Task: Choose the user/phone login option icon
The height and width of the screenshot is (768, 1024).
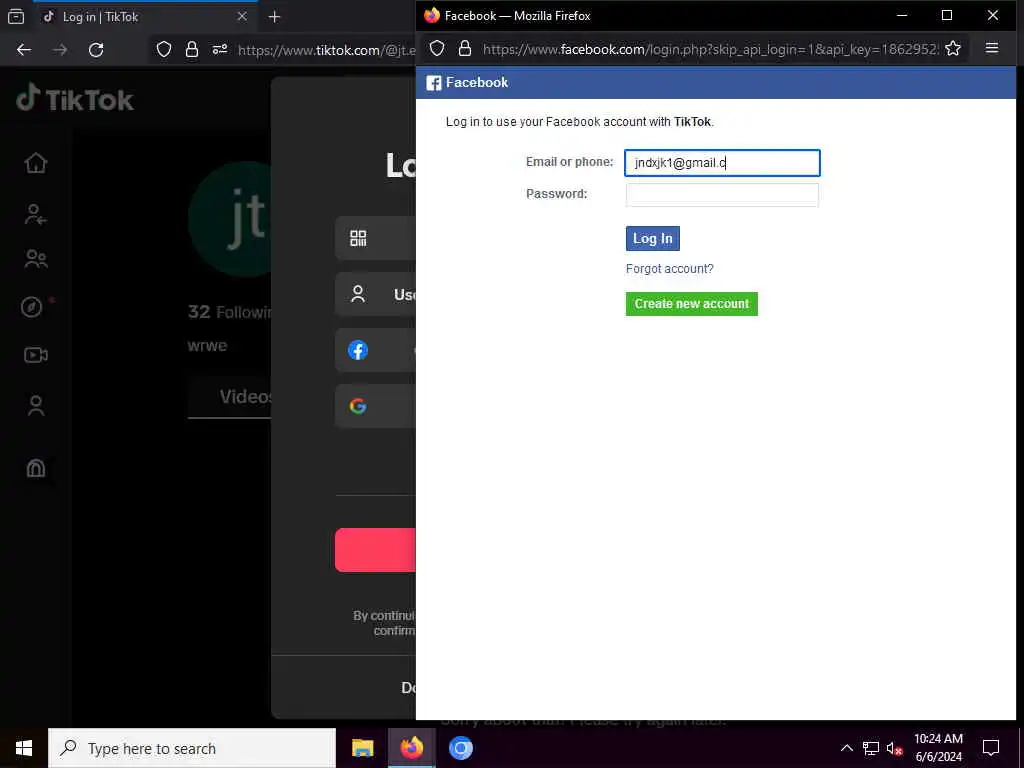Action: click(358, 294)
